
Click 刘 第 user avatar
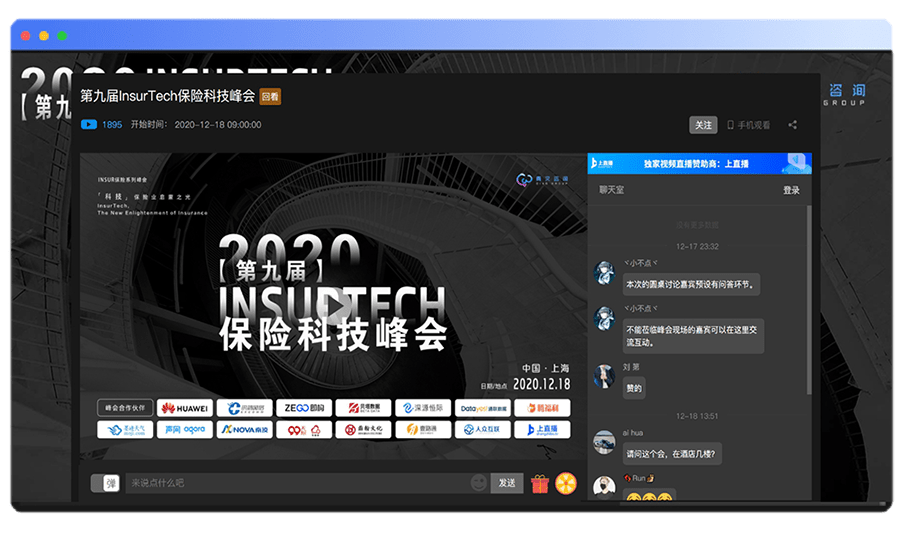pos(604,377)
